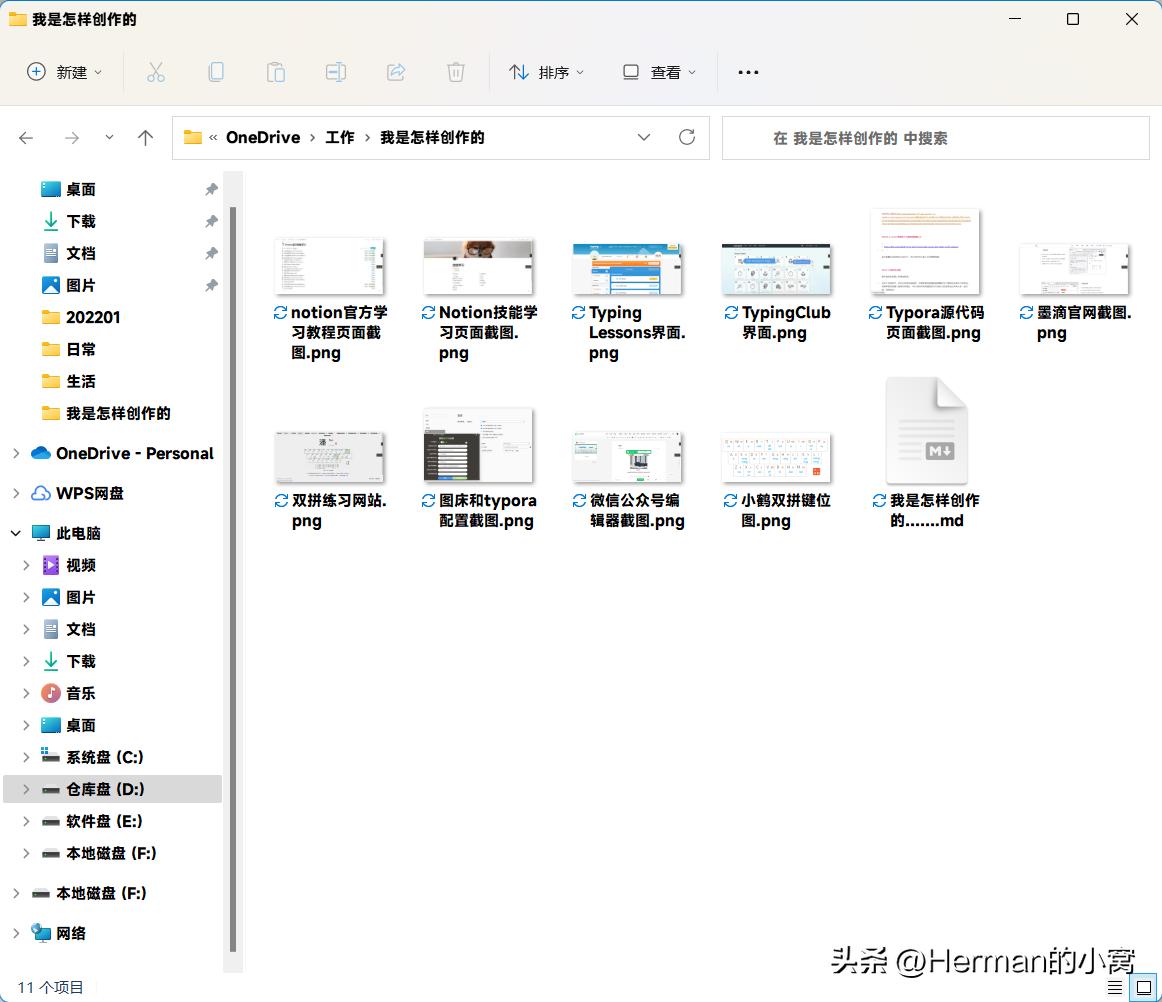1162x1002 pixels.
Task: Click the Up navigation arrow
Action: (145, 137)
